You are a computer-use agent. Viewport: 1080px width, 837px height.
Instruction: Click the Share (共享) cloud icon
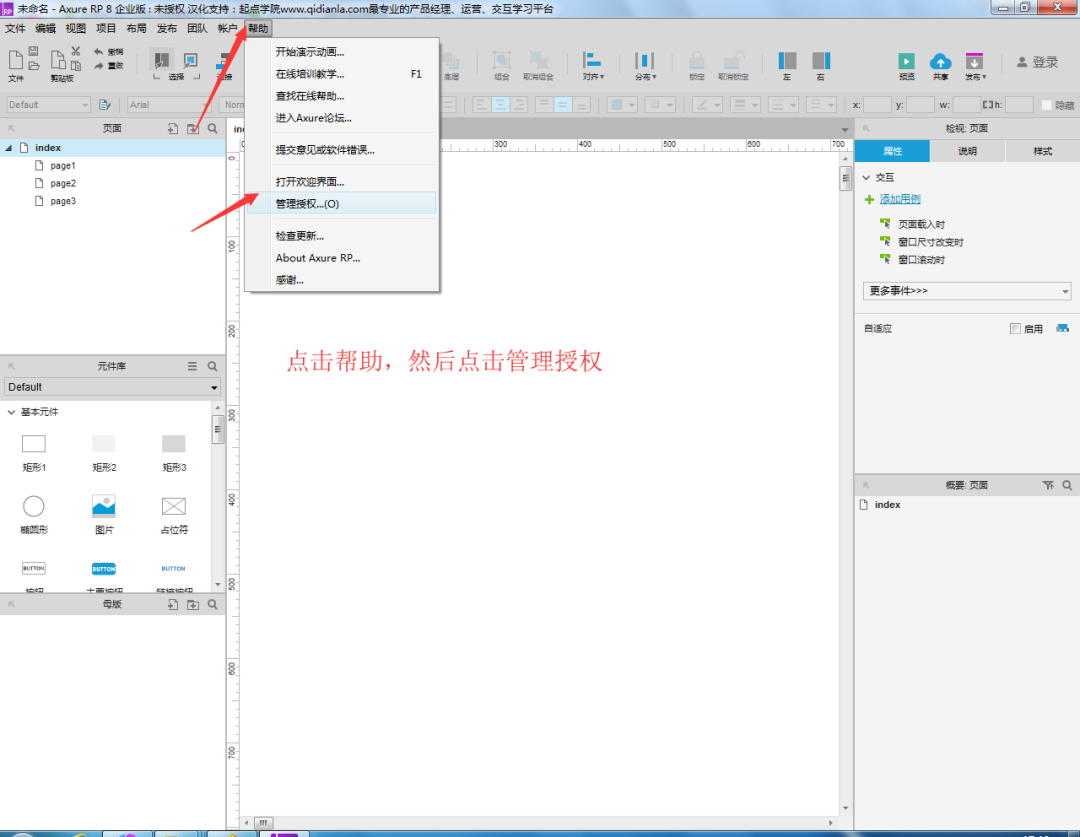940,61
